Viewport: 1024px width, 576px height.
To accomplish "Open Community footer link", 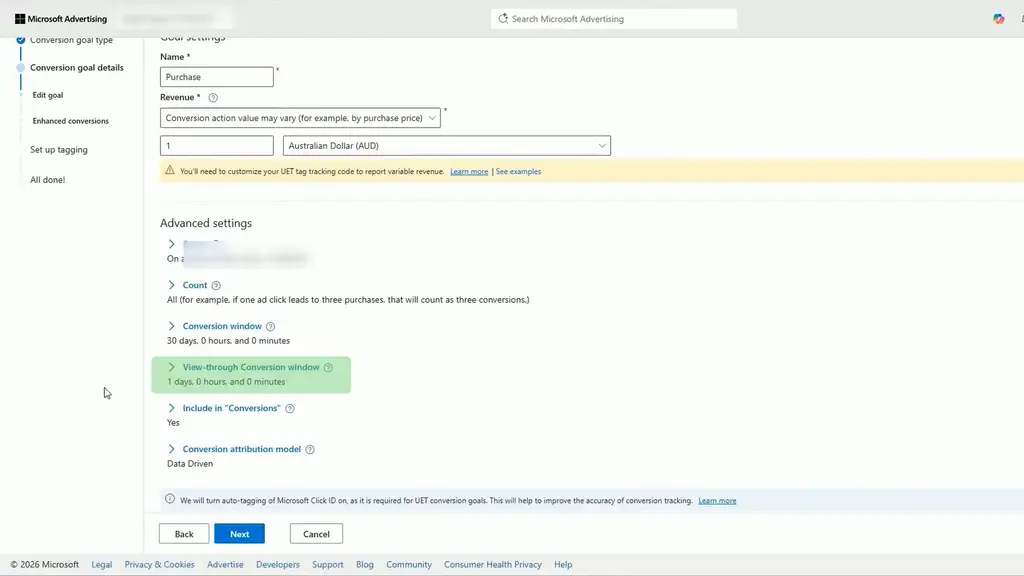I will (409, 565).
